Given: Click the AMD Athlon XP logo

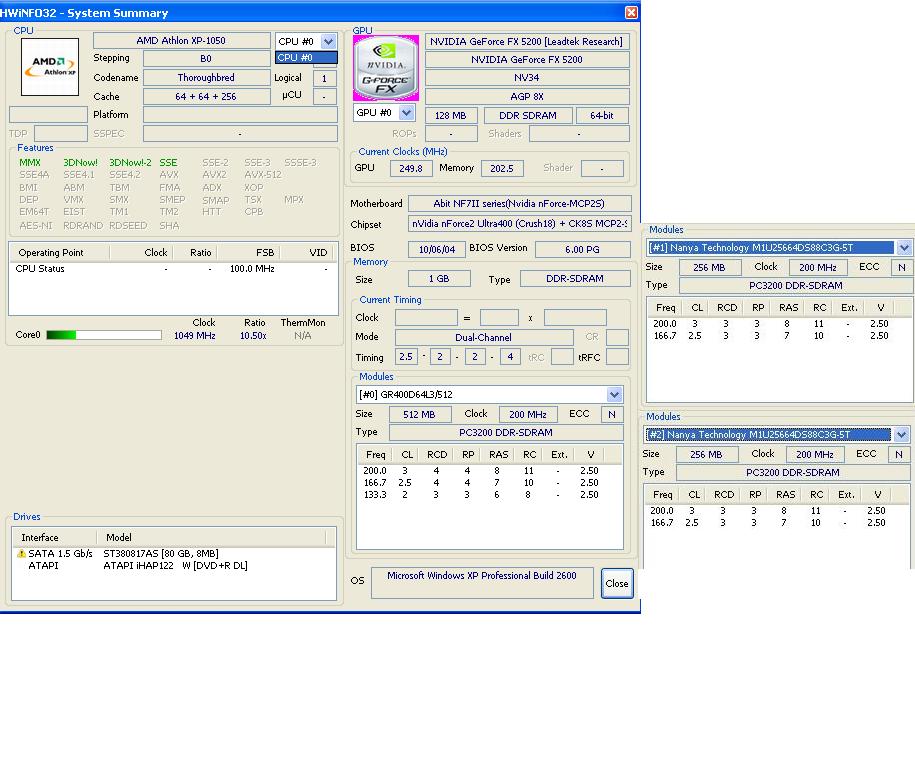Looking at the screenshot, I should click(50, 67).
